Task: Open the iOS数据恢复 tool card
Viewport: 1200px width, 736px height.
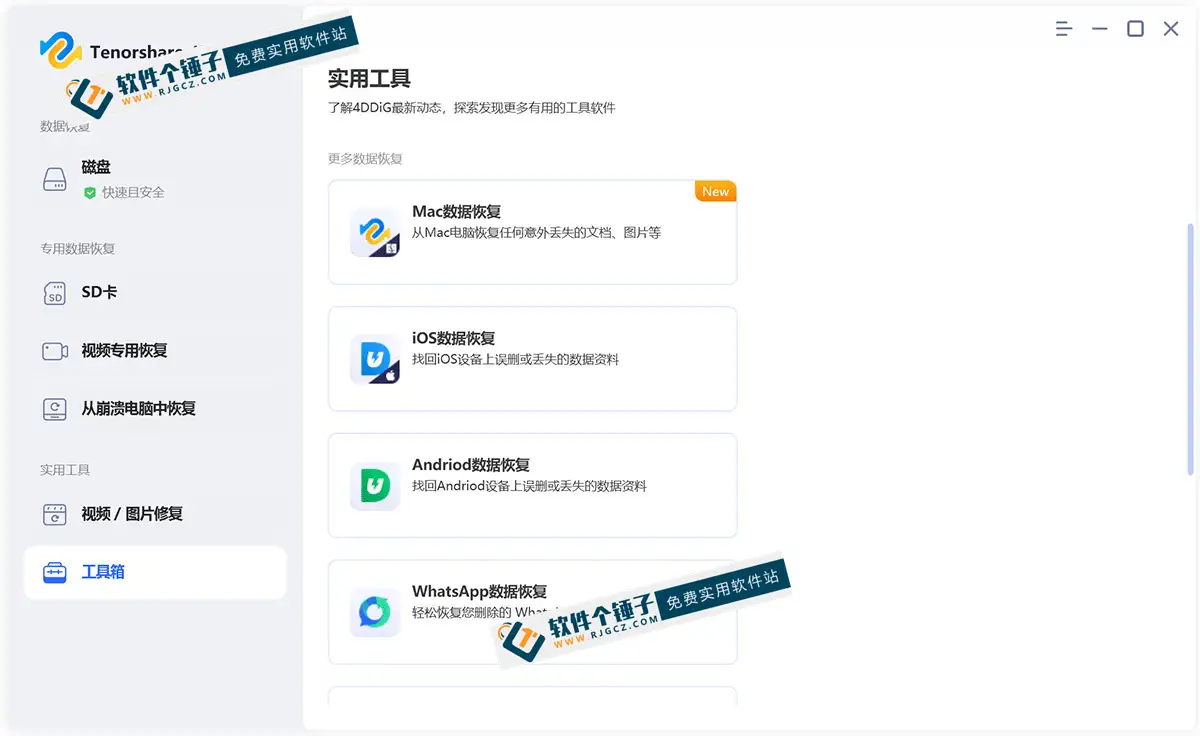Action: (x=532, y=358)
